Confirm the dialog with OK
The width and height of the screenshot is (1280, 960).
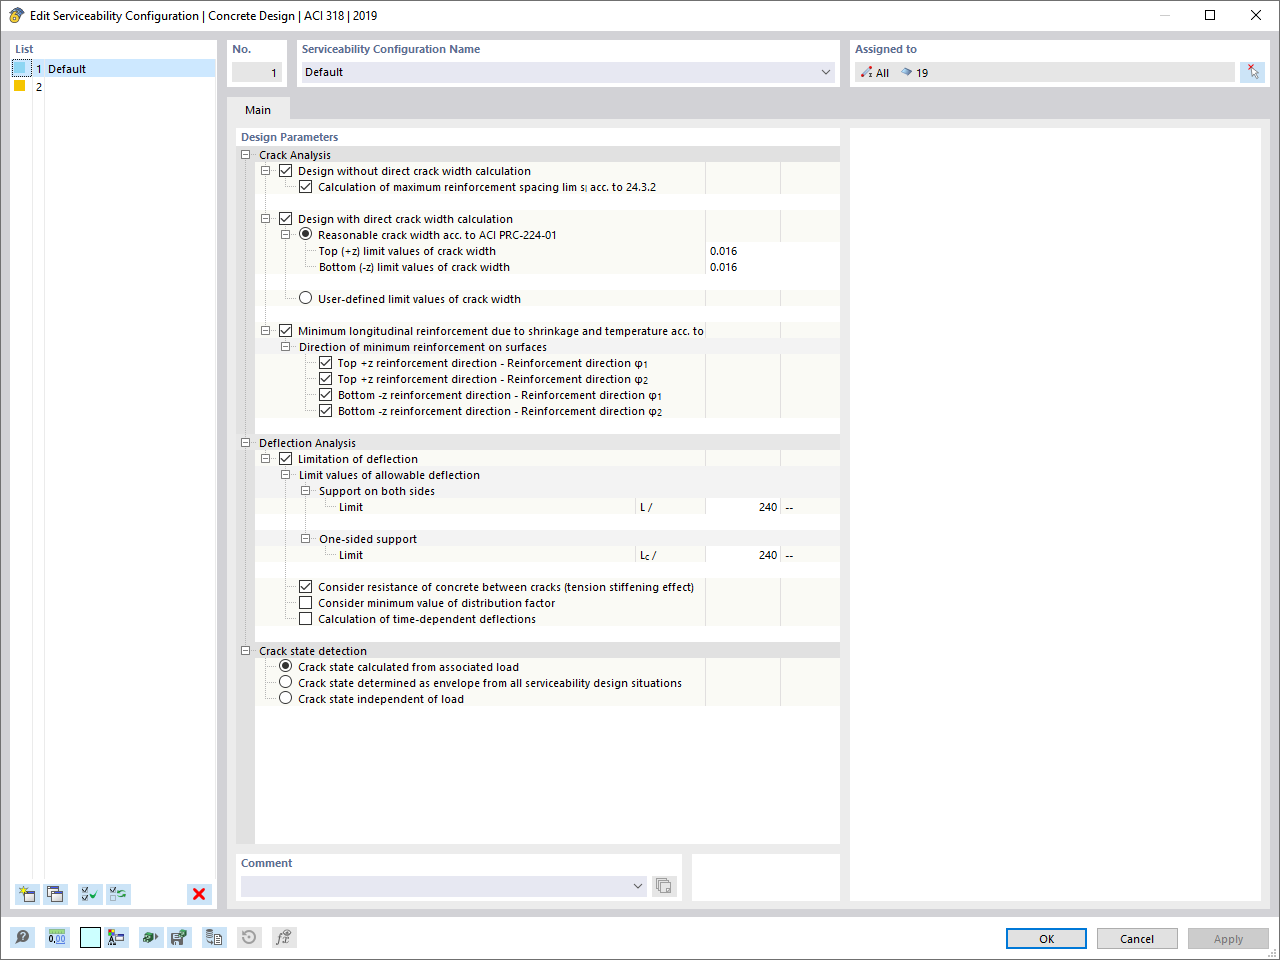tap(1046, 938)
